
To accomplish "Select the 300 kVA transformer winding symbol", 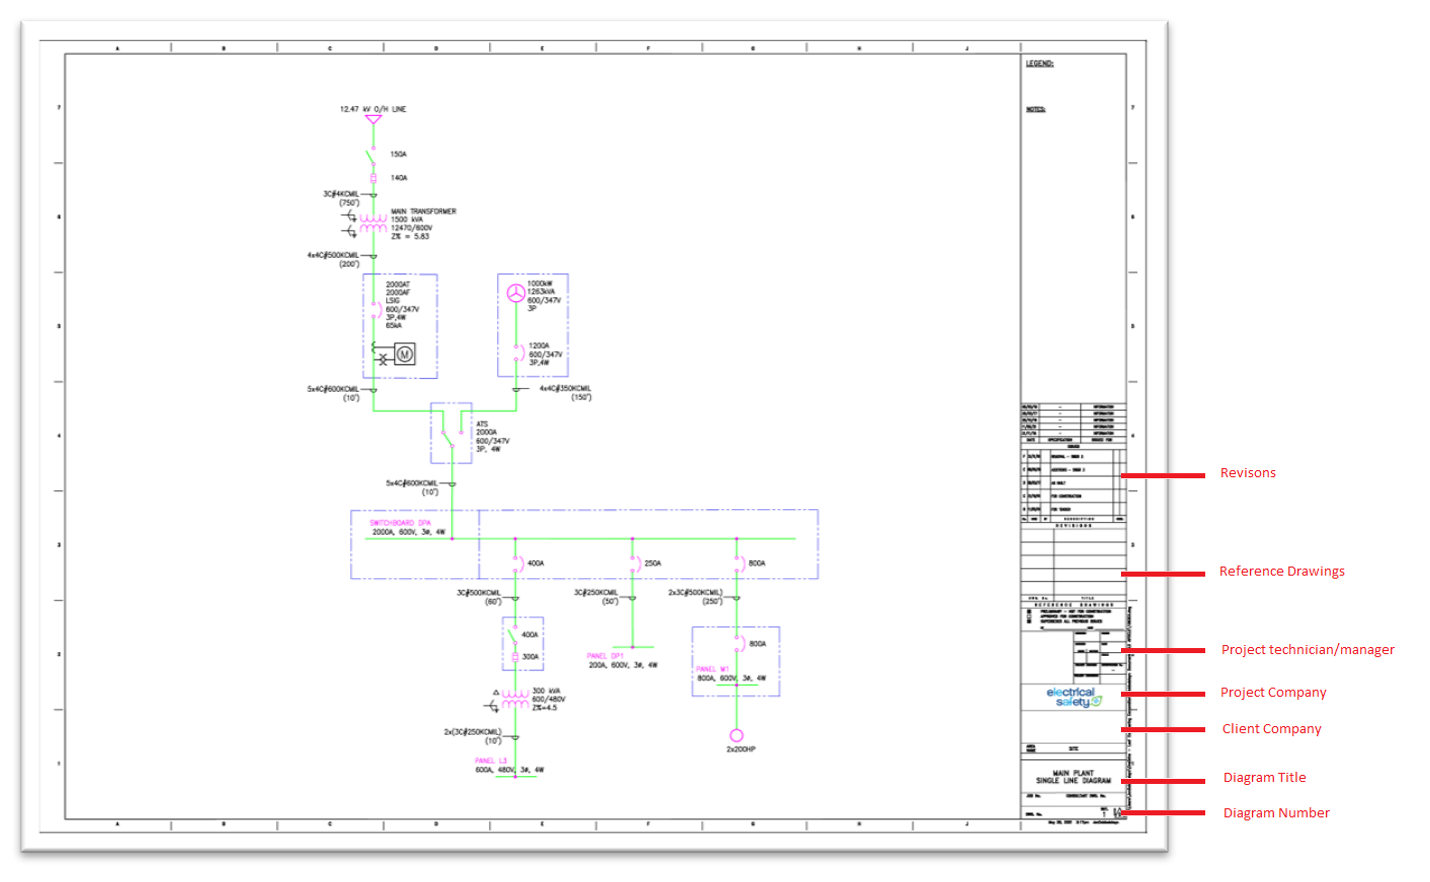I will click(515, 699).
